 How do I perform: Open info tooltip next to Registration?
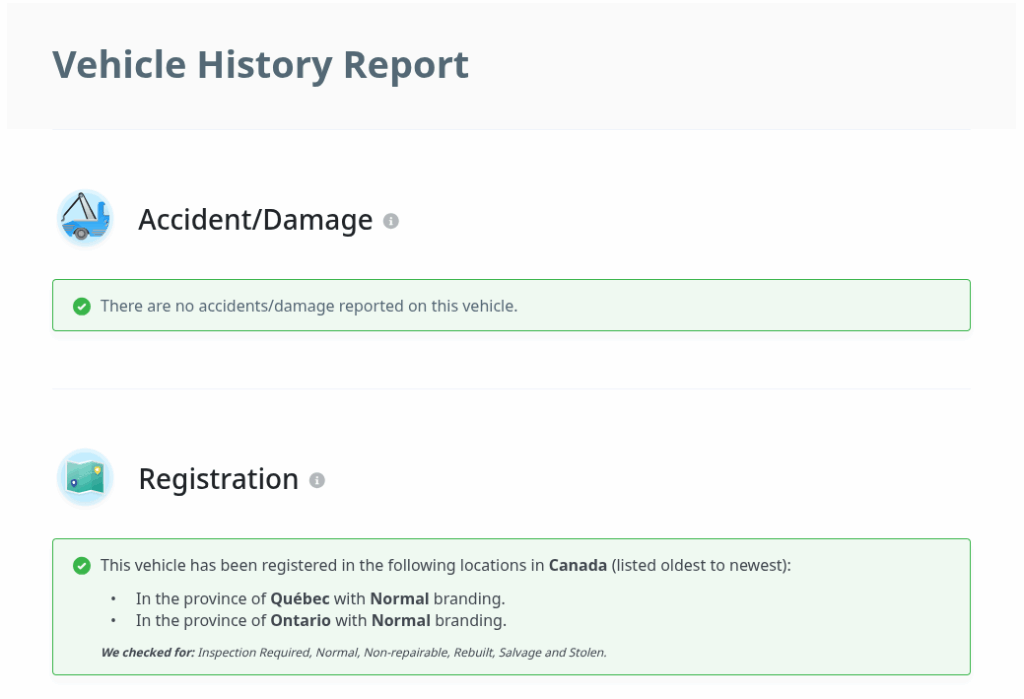[317, 480]
